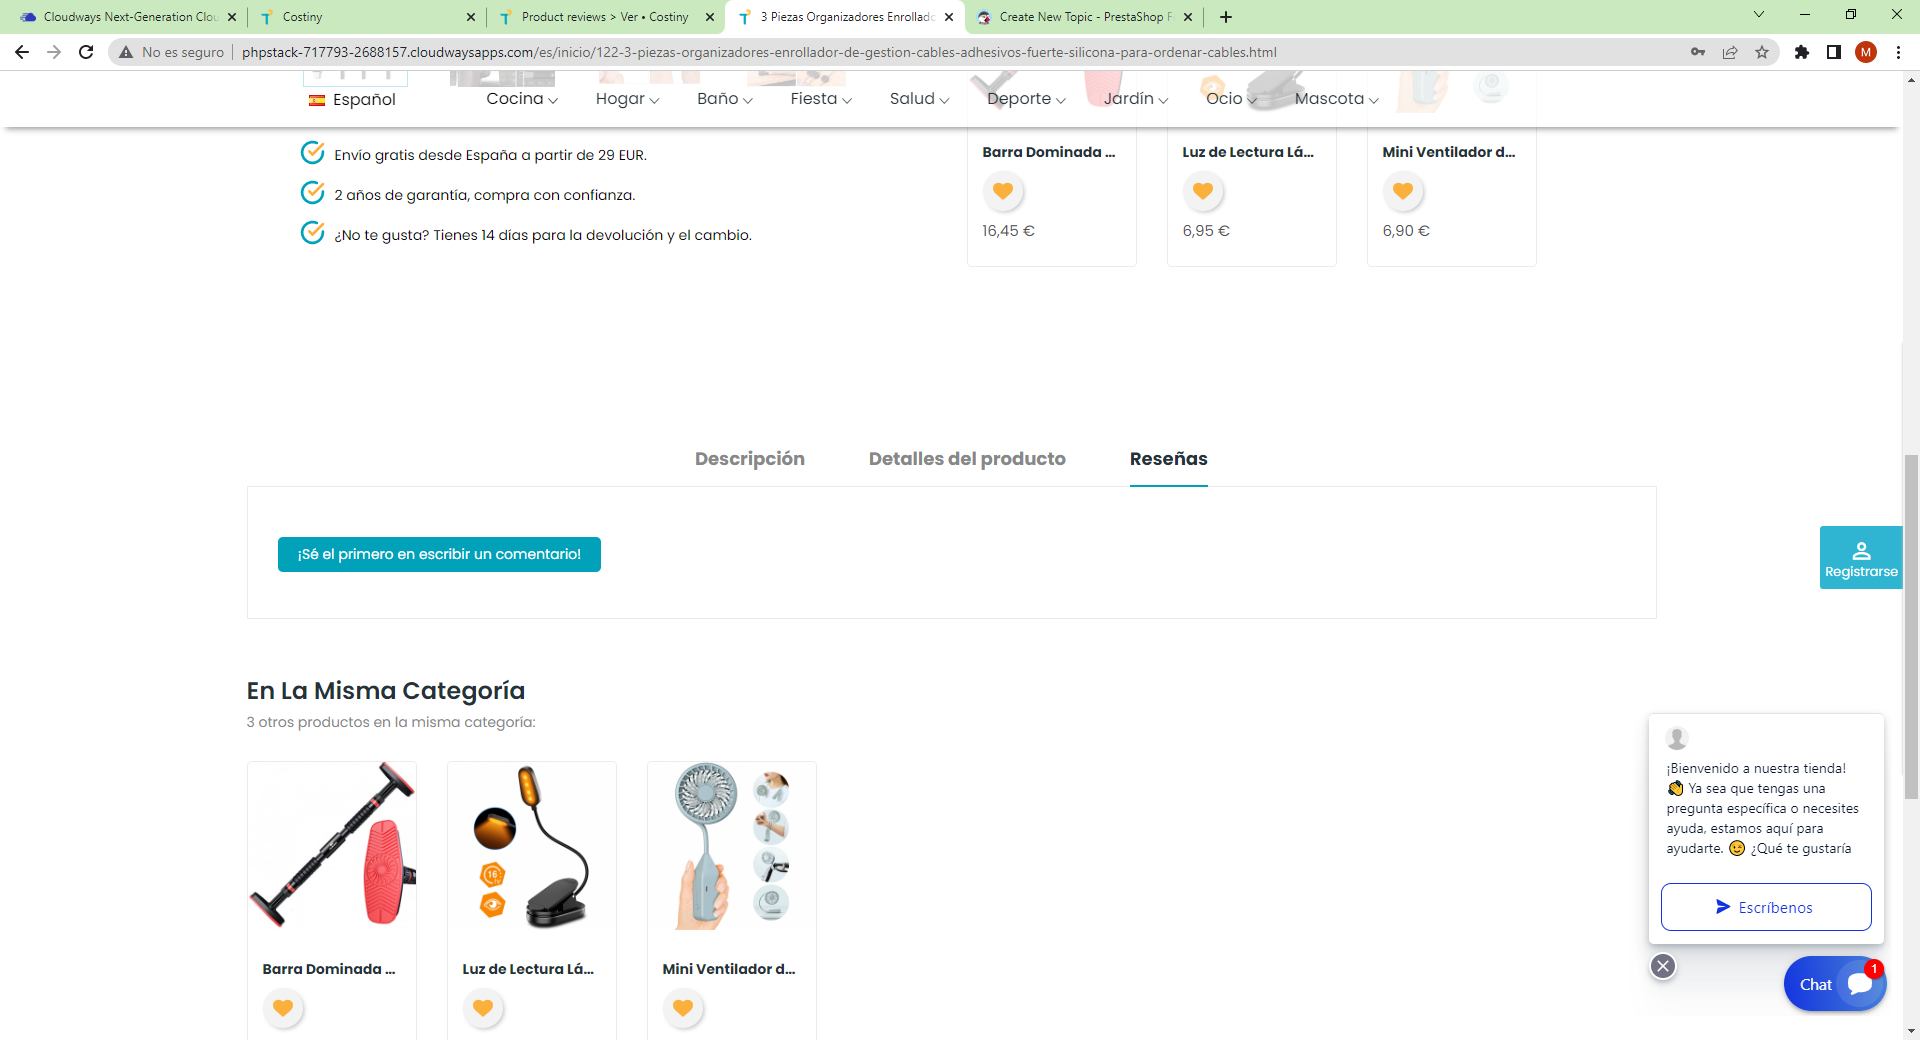Open Chrome's three-dot menu
This screenshot has width=1920, height=1040.
[x=1898, y=52]
